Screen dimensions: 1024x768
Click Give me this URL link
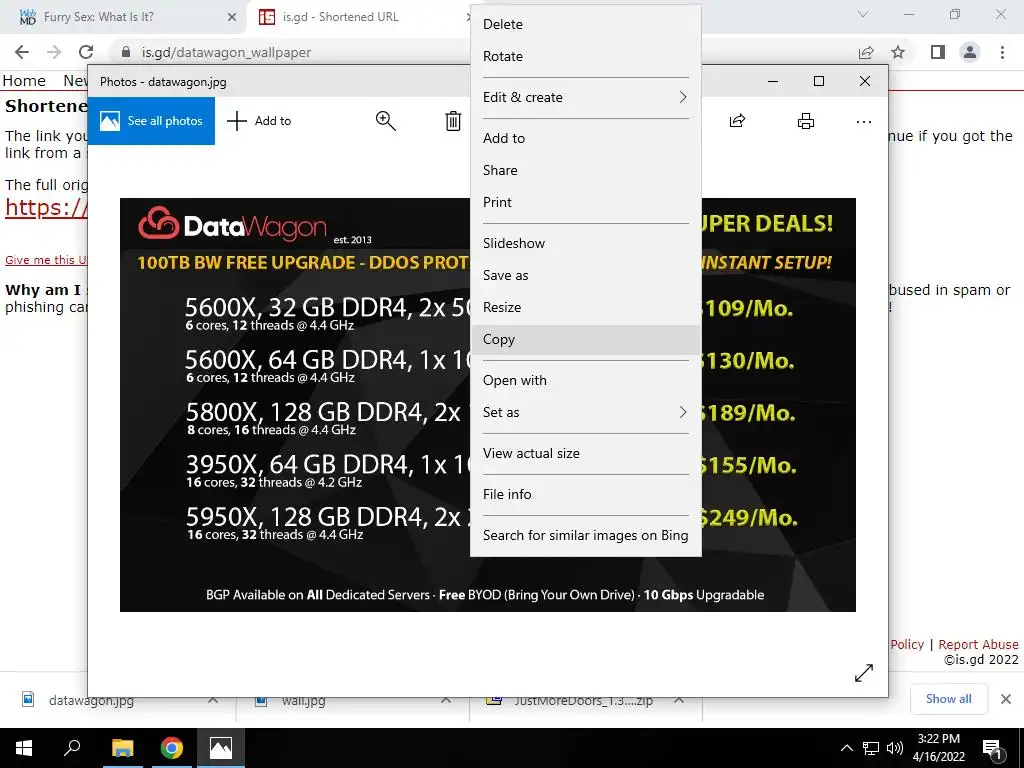coord(46,260)
